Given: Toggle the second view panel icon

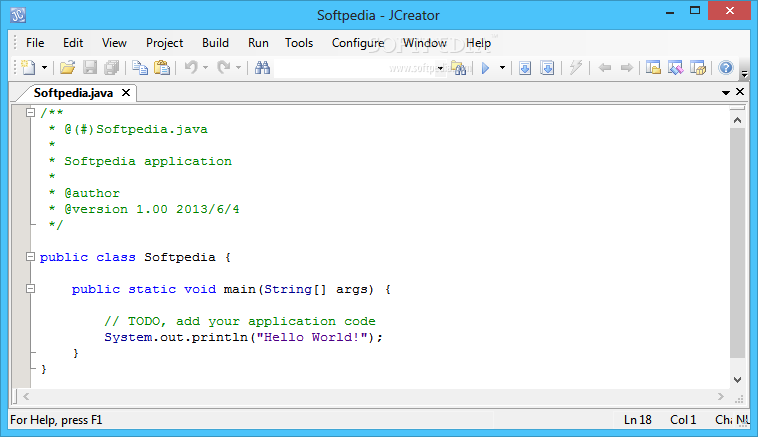Looking at the screenshot, I should click(675, 68).
